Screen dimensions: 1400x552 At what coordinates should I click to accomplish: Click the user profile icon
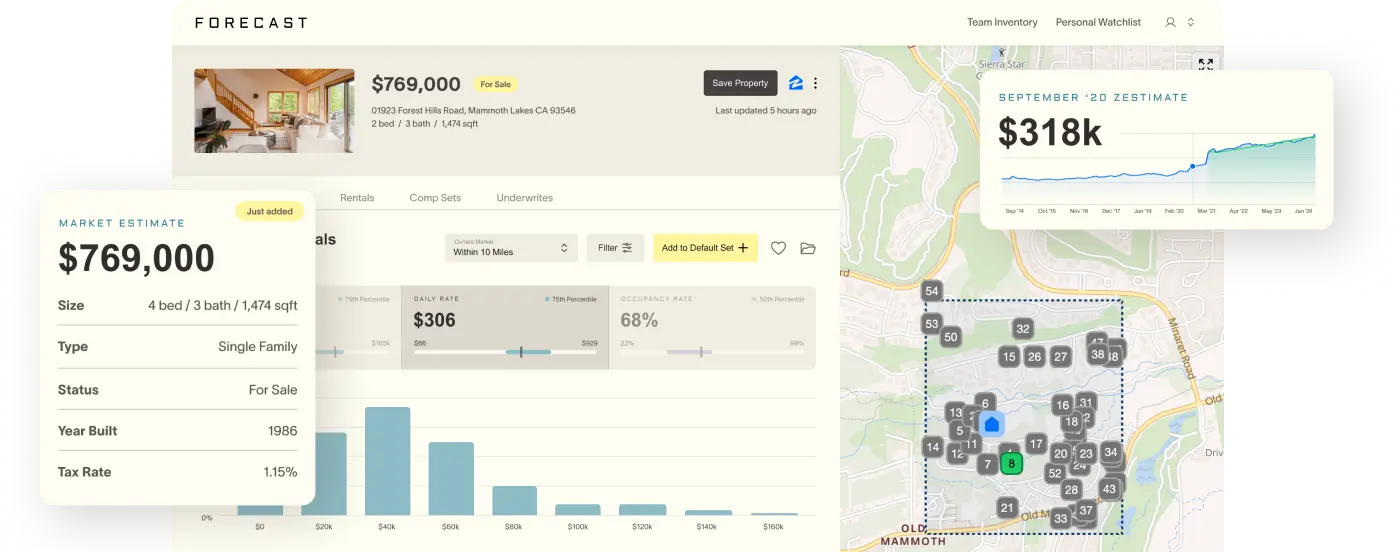[1171, 22]
